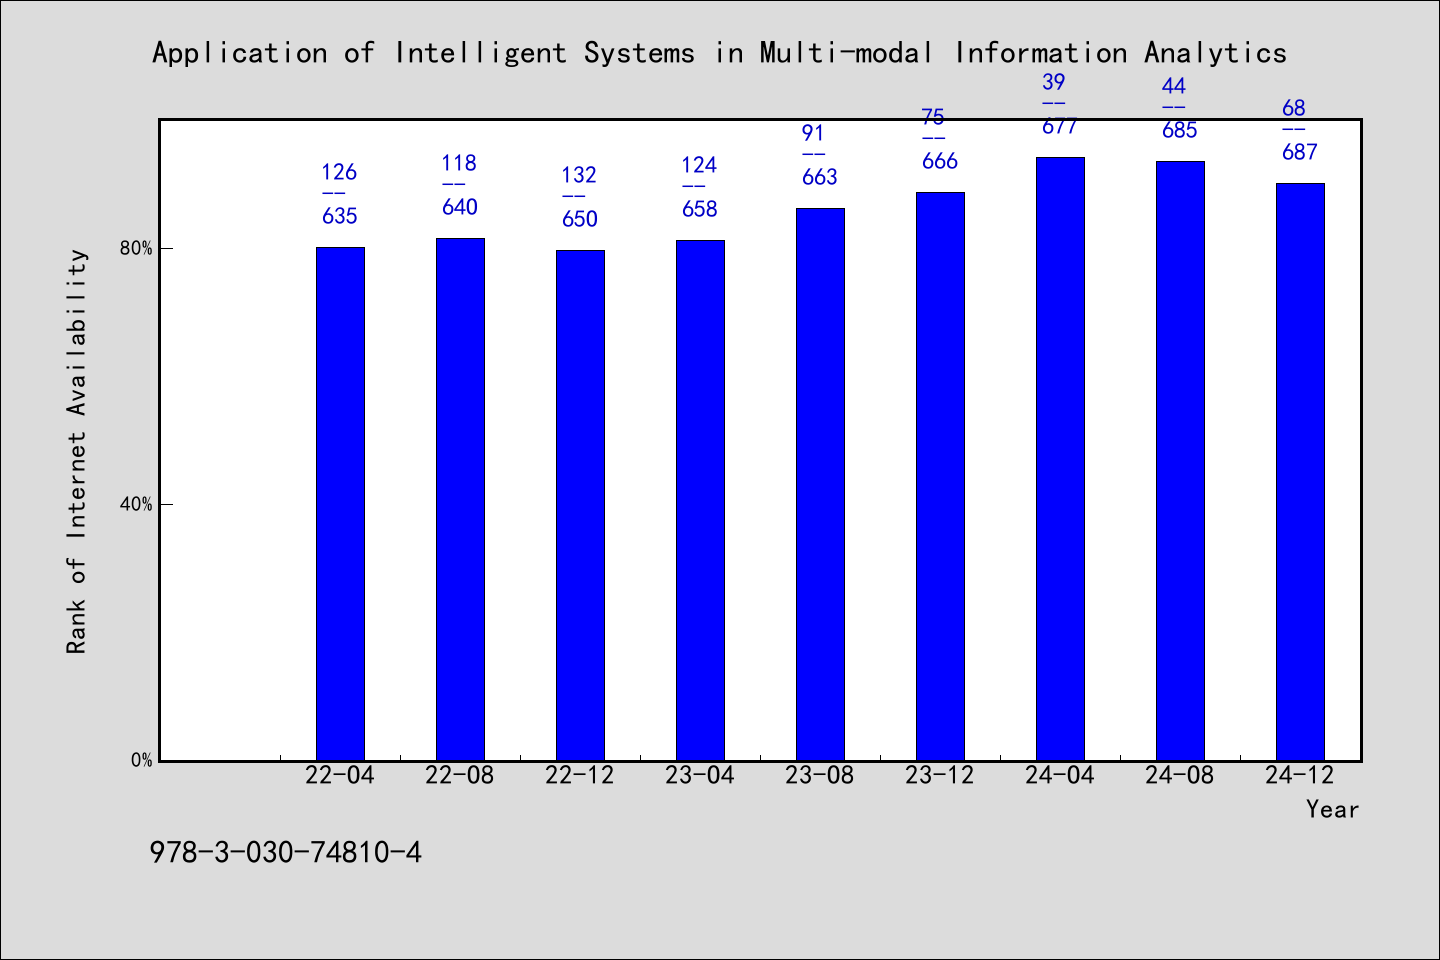Click the blue bar for 22-08

click(460, 499)
